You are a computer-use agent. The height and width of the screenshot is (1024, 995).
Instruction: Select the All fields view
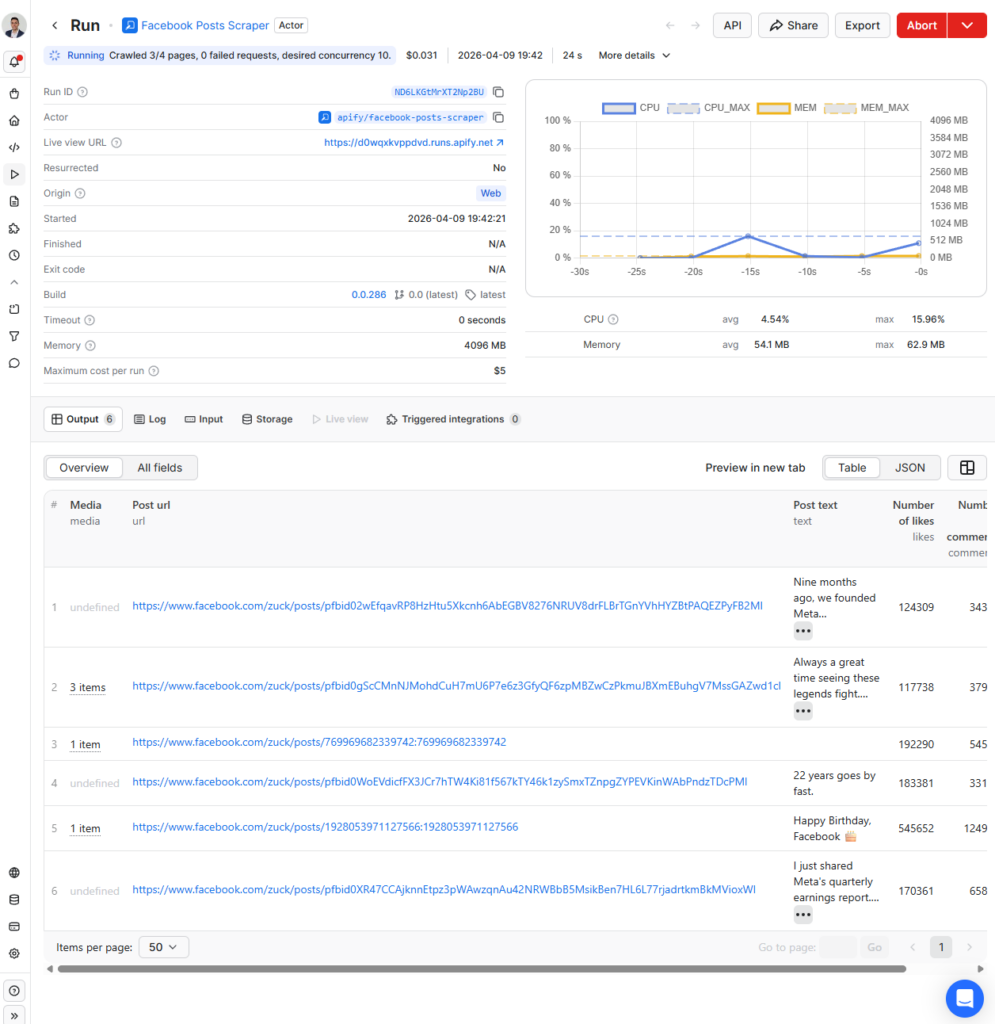click(160, 468)
